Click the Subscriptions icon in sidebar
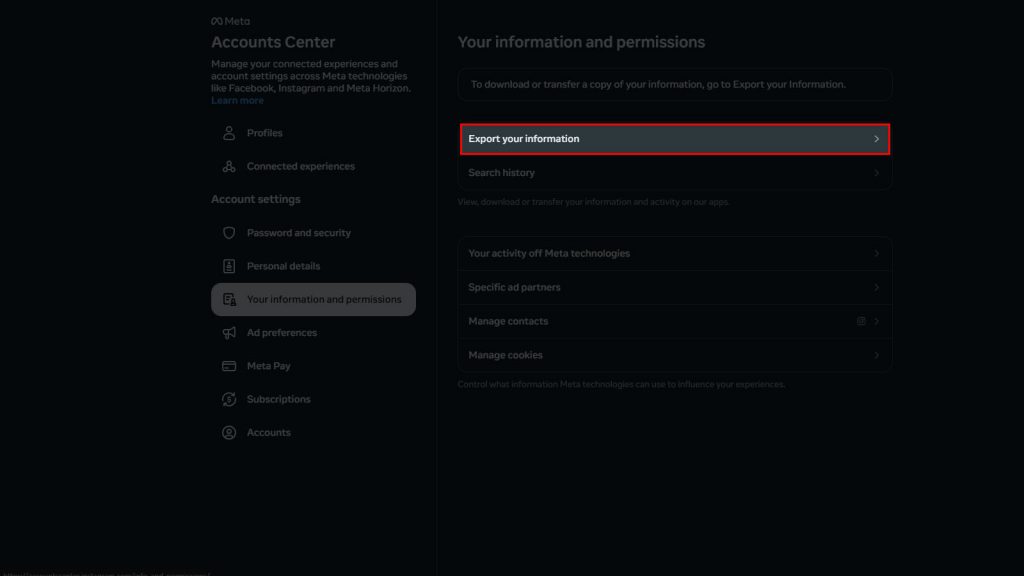The width and height of the screenshot is (1024, 576). coord(229,400)
